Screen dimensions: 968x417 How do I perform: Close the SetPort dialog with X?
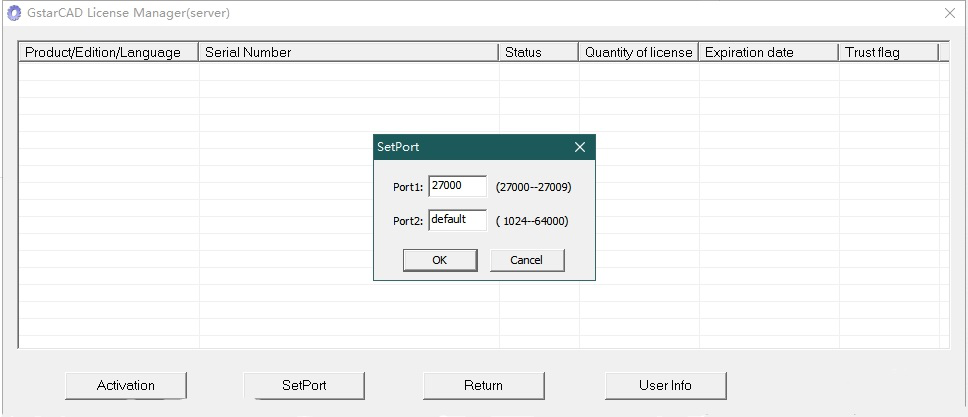tap(580, 147)
